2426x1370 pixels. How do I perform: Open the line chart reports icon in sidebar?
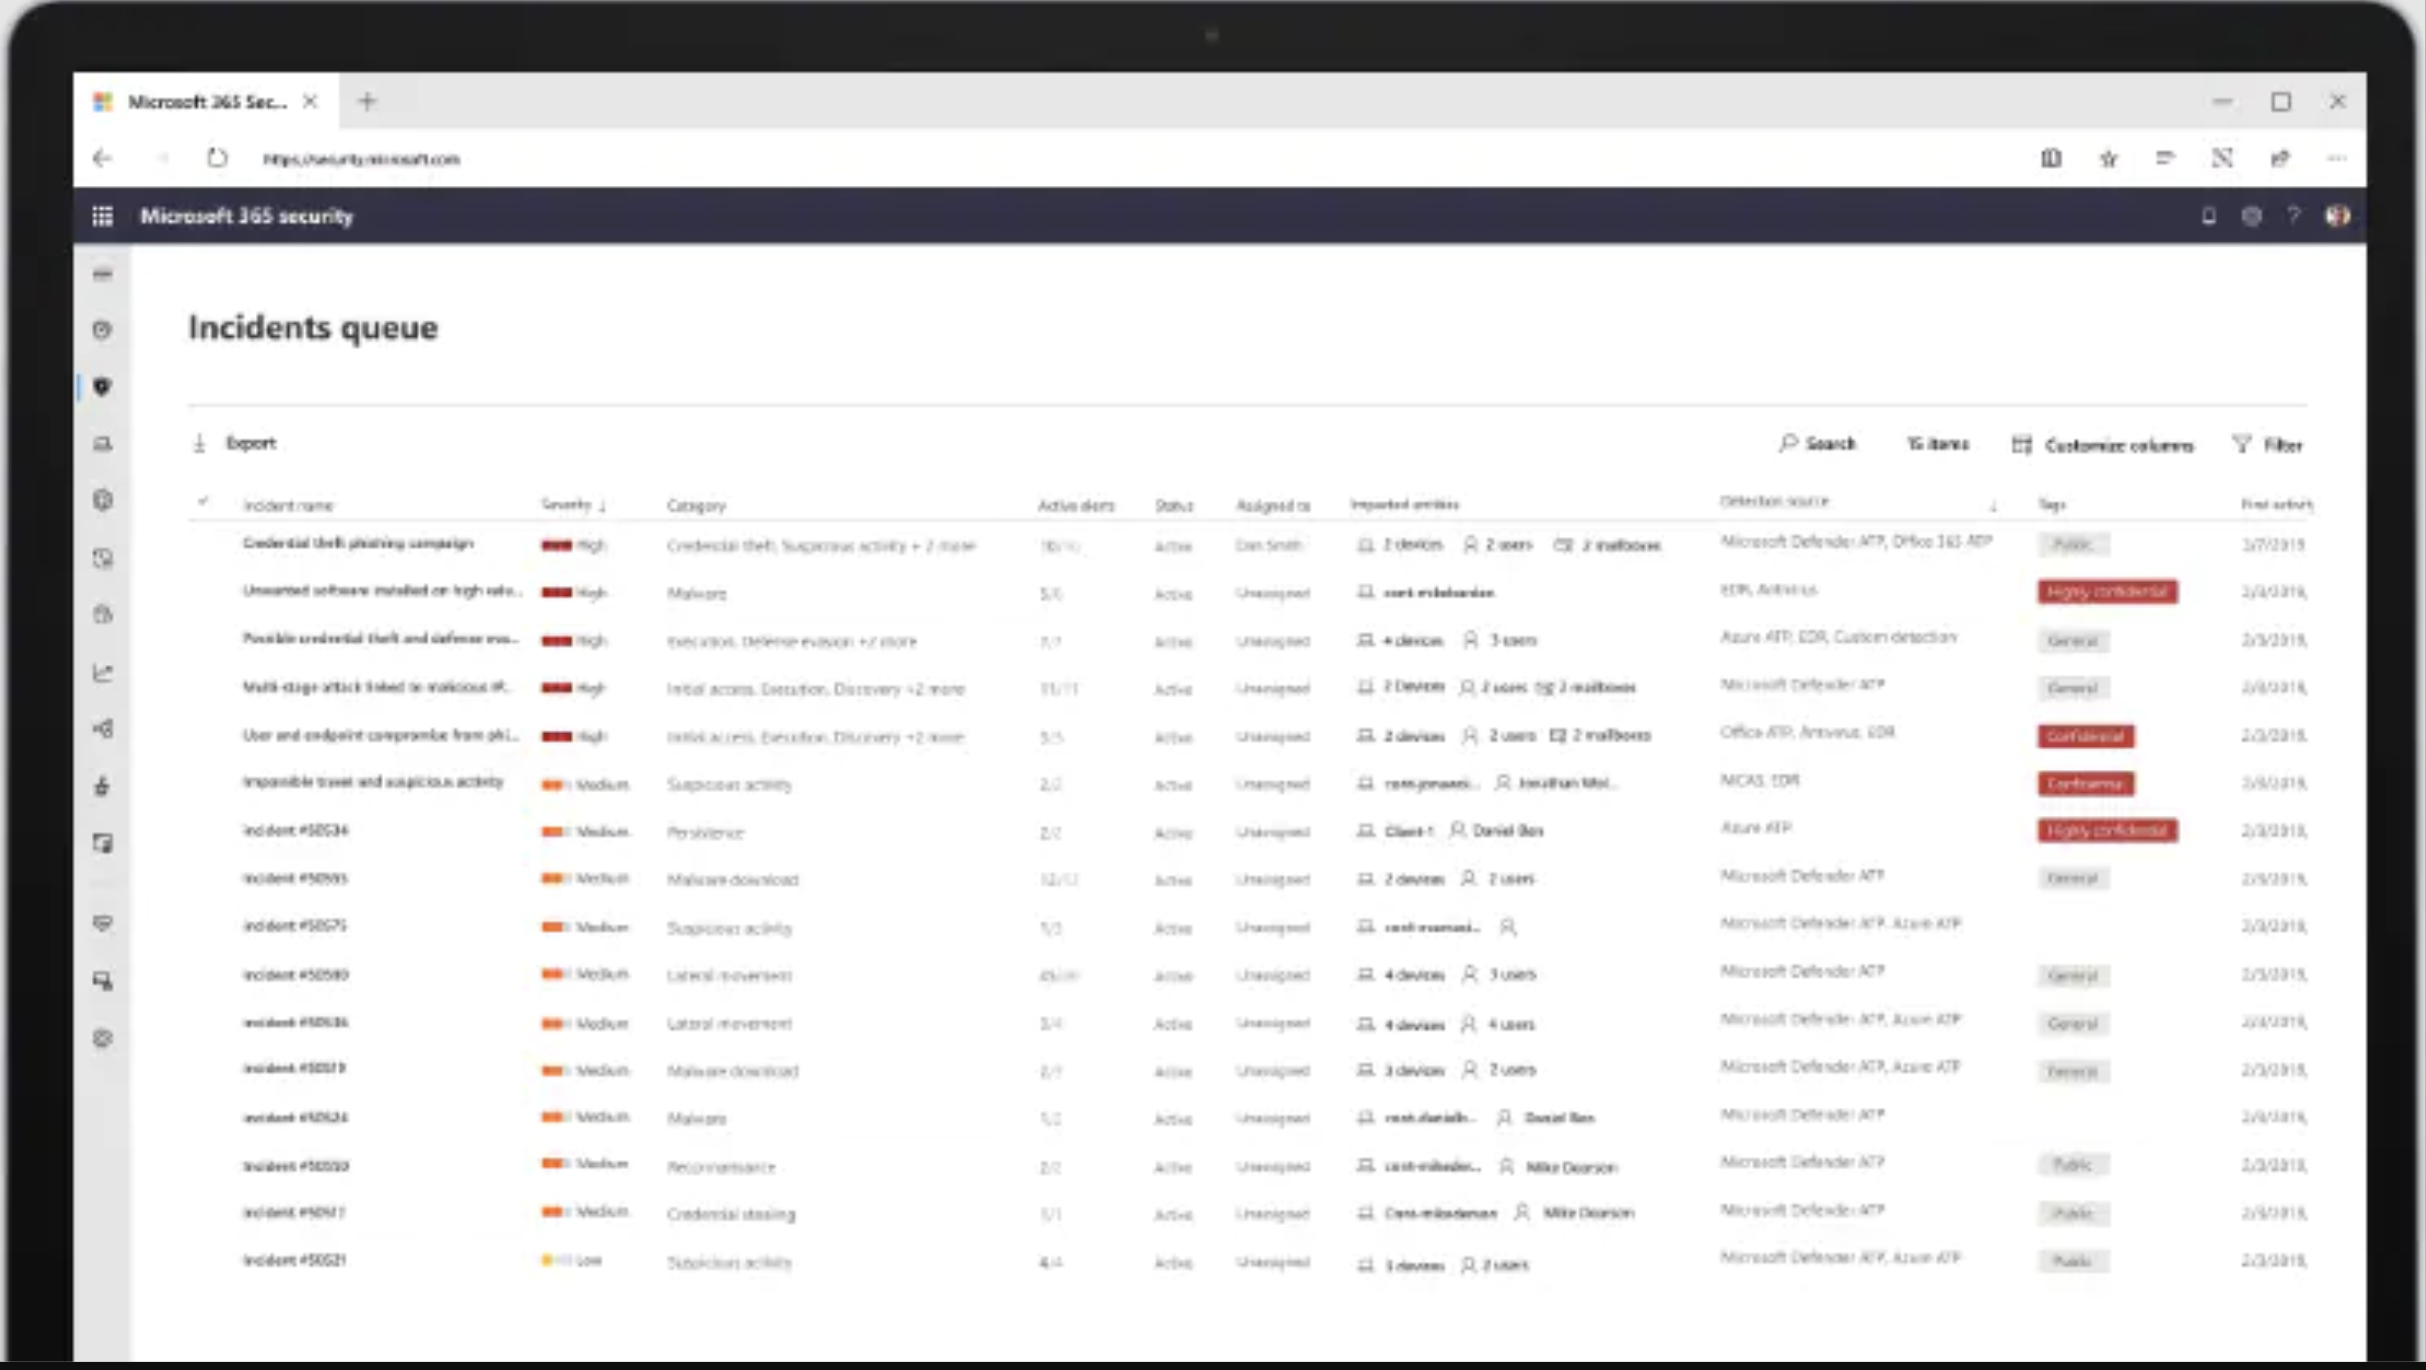point(102,673)
